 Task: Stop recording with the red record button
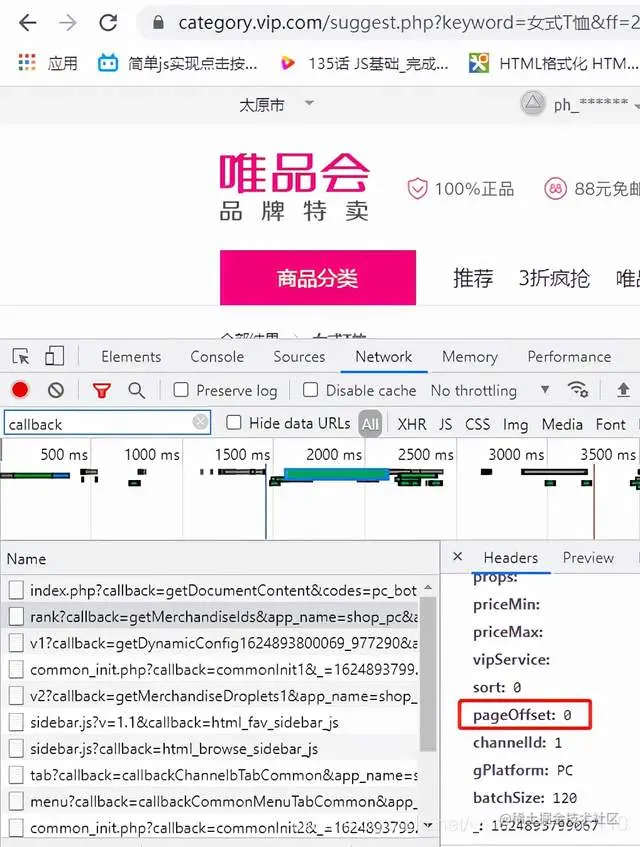(x=21, y=390)
